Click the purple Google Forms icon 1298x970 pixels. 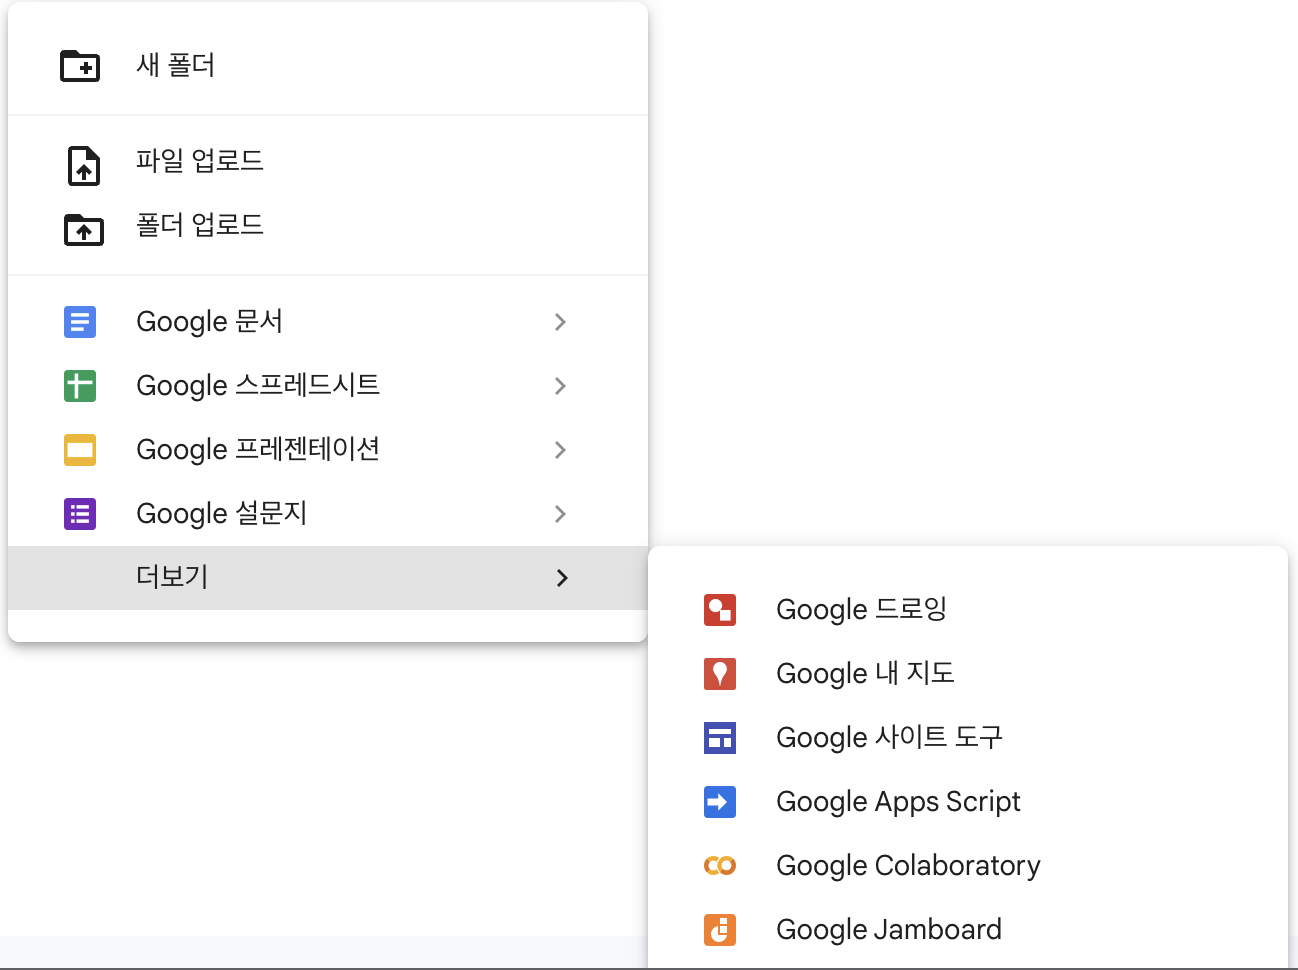(80, 514)
